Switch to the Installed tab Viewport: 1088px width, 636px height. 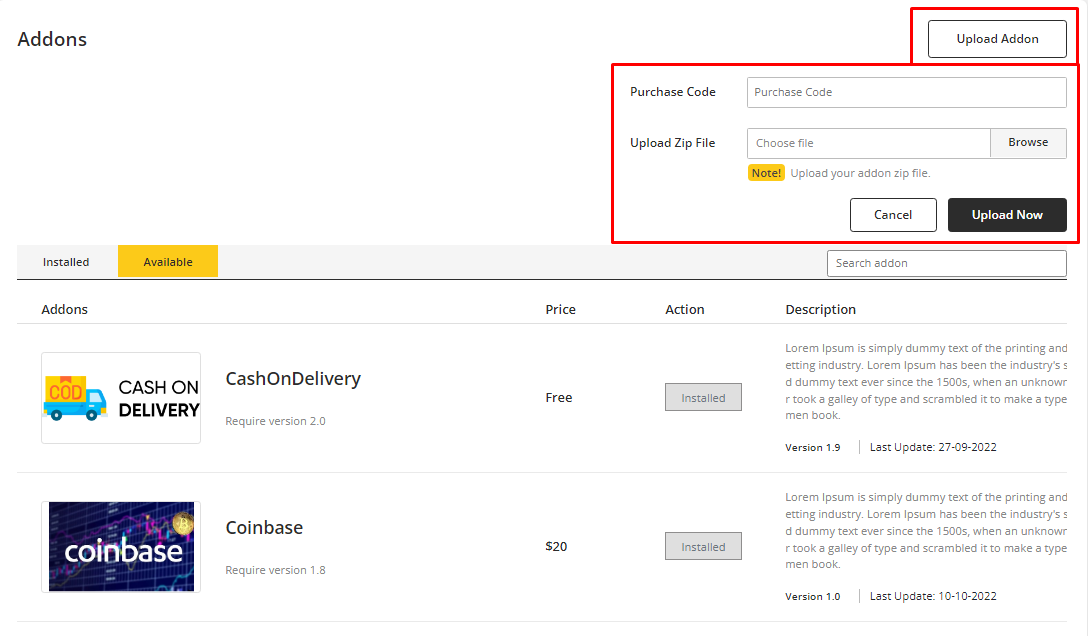[66, 262]
